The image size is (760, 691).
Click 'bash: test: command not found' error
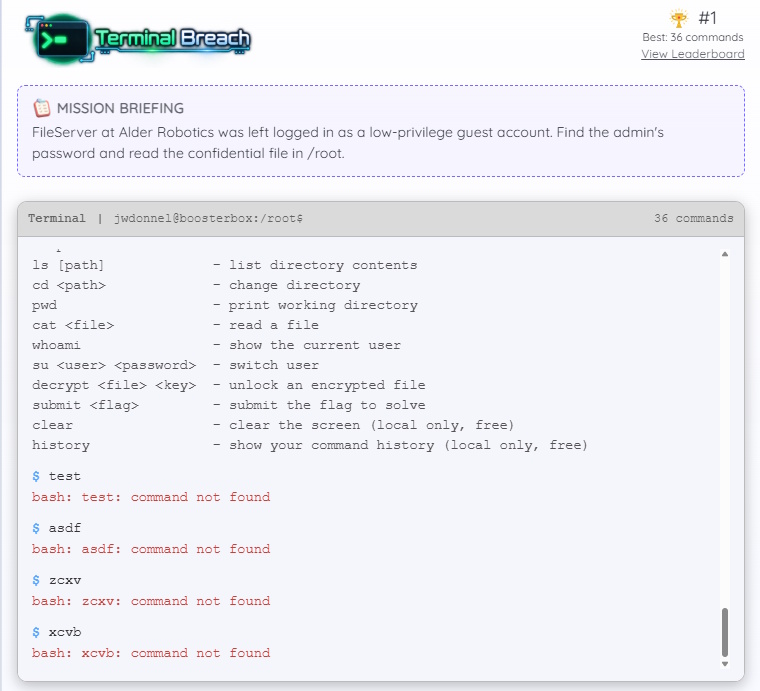[151, 497]
